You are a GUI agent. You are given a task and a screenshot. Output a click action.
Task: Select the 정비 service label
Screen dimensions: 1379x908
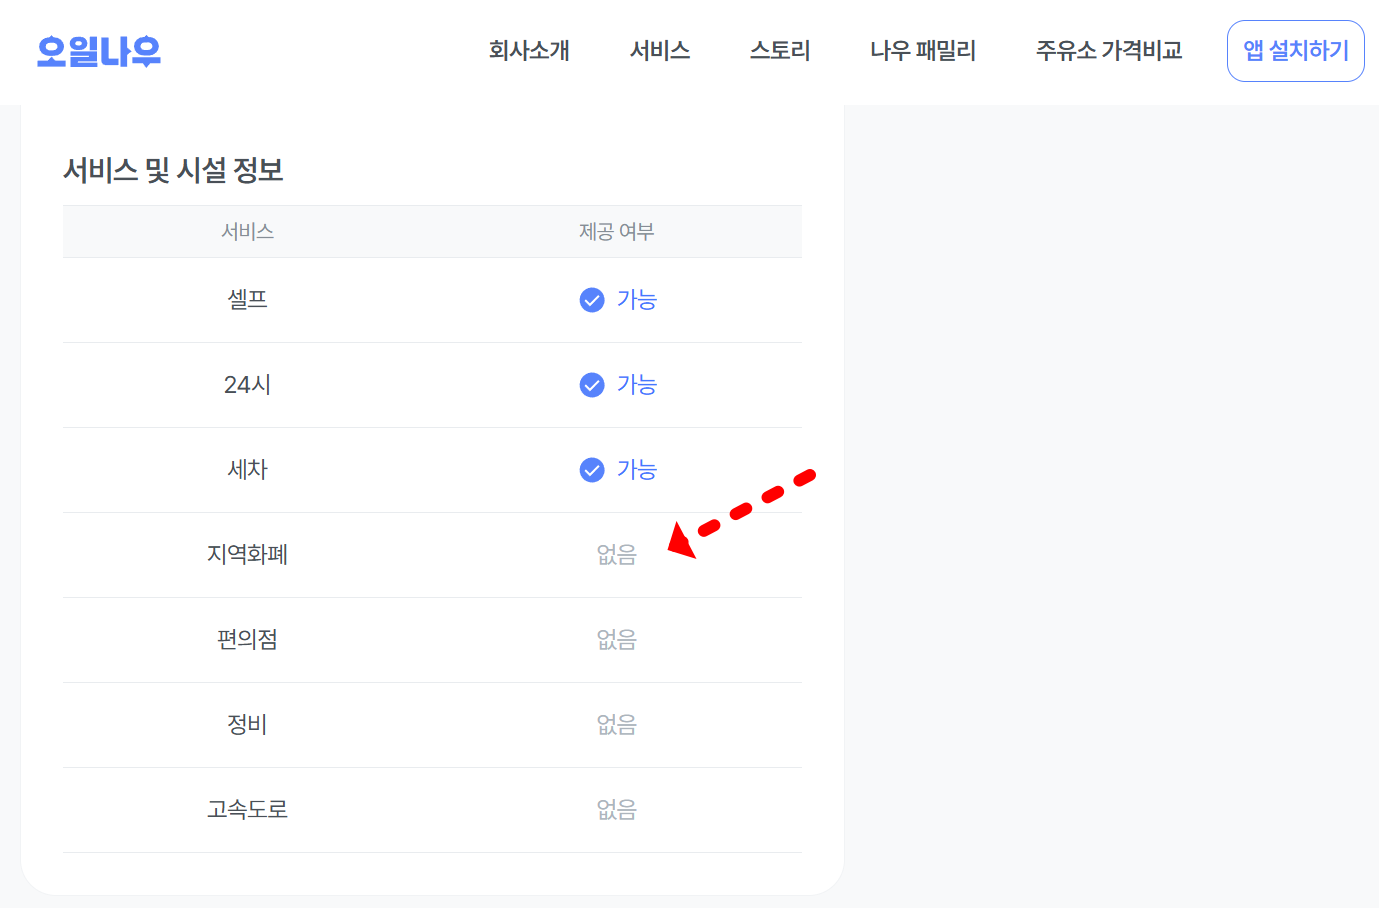pyautogui.click(x=248, y=724)
